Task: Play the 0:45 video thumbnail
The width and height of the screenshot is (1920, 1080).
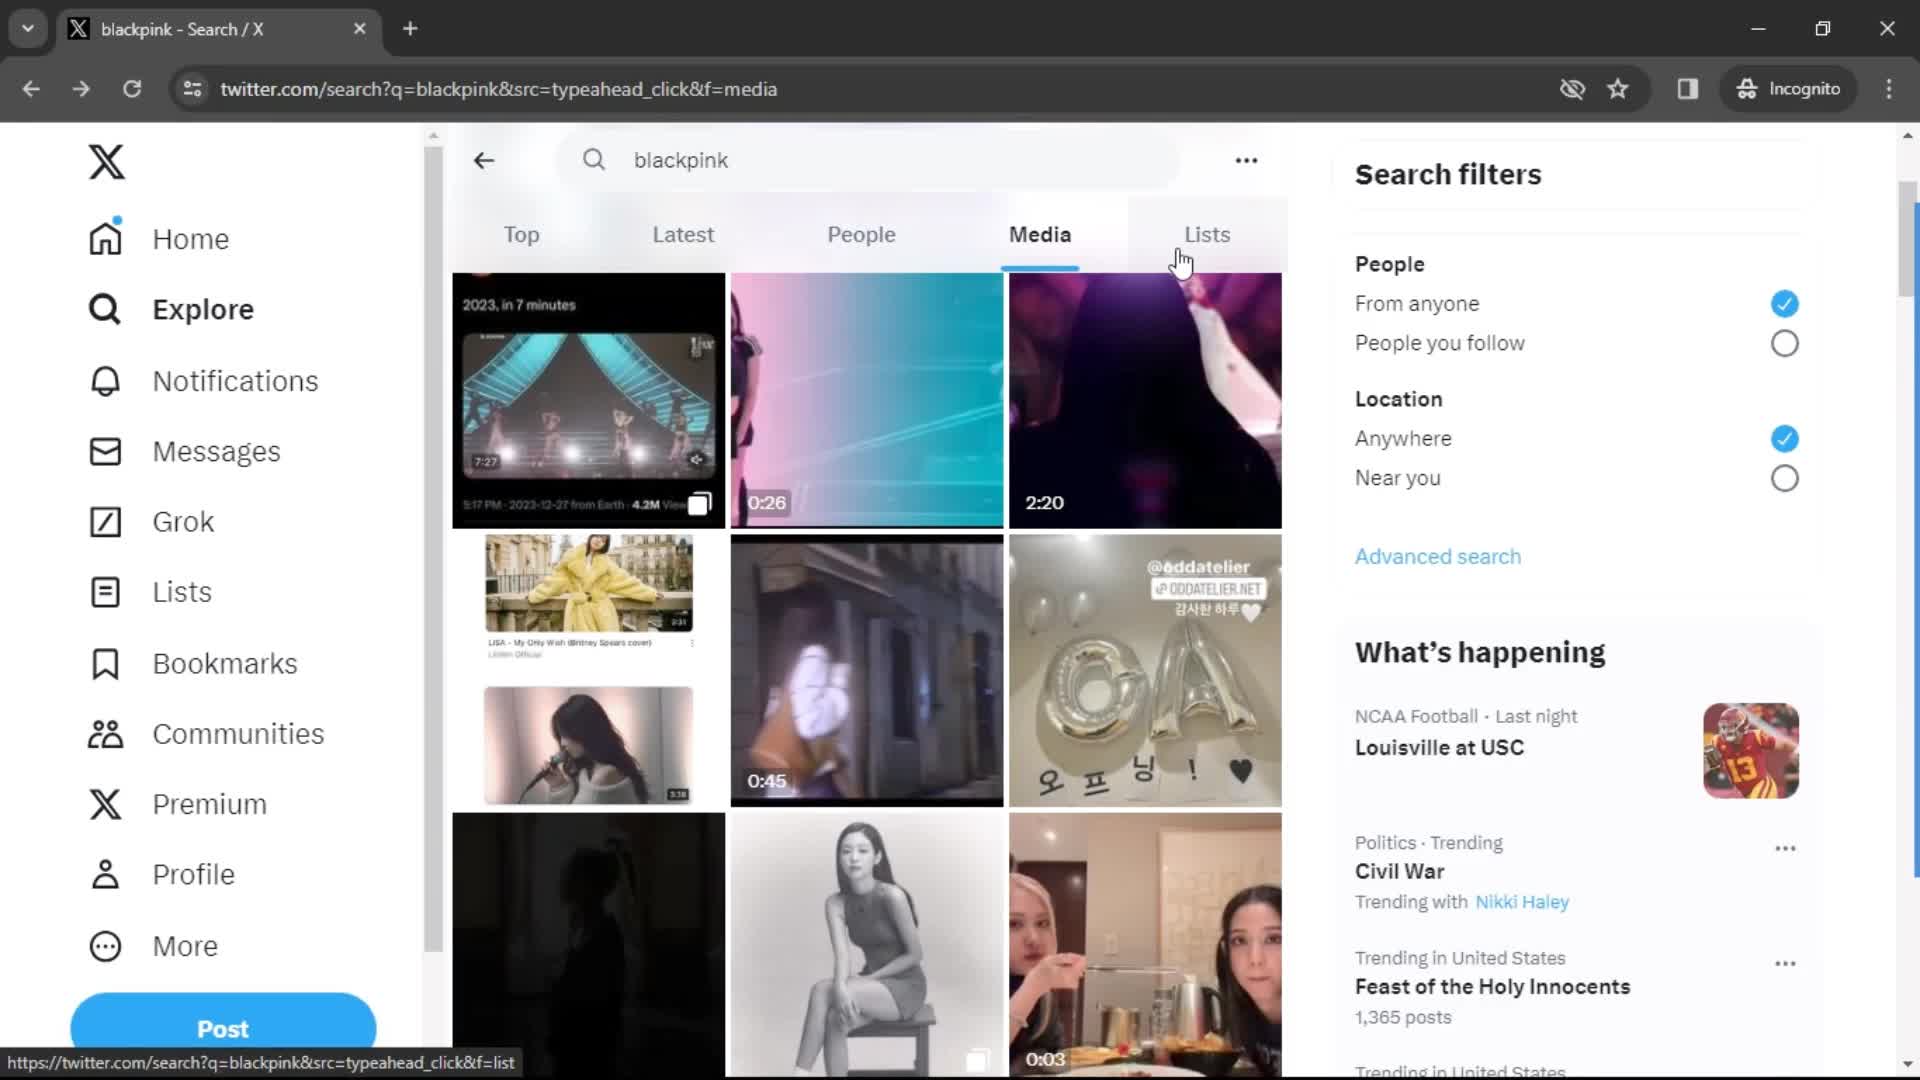Action: (867, 670)
